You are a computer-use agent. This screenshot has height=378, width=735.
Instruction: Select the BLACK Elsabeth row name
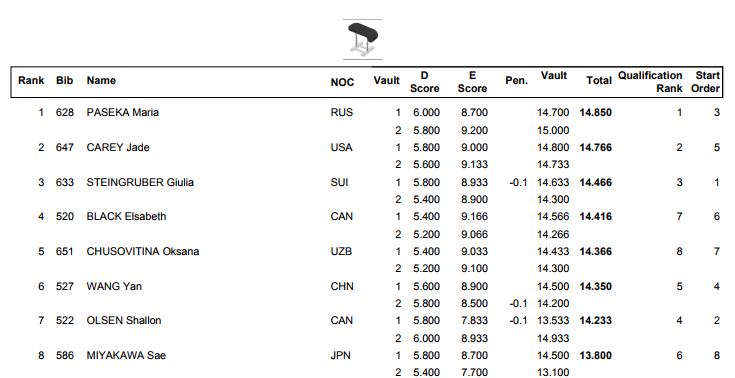(126, 217)
